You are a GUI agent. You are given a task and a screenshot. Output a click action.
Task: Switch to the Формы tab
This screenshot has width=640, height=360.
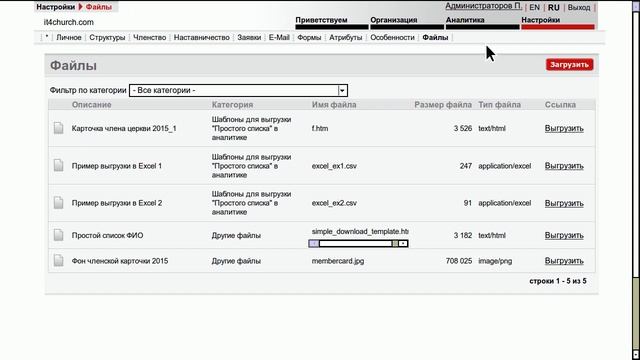click(x=309, y=38)
